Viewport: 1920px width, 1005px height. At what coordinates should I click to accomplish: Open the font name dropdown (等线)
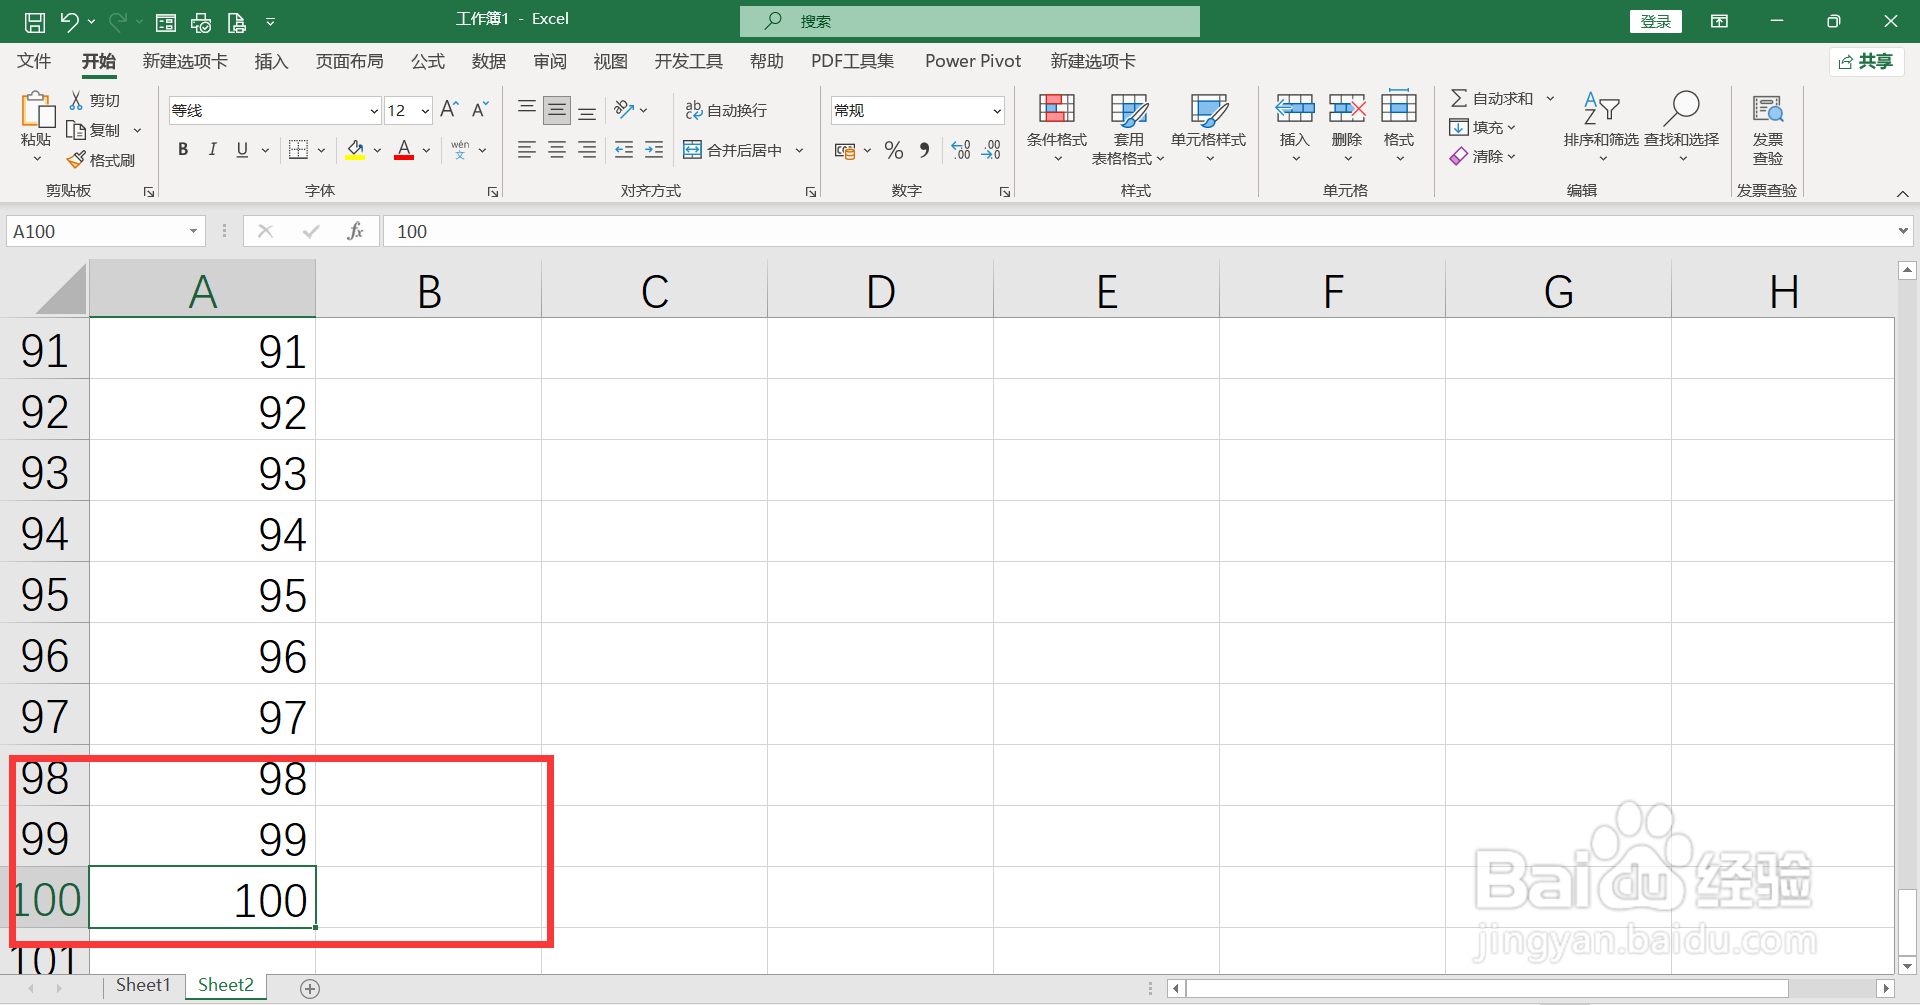[x=374, y=111]
